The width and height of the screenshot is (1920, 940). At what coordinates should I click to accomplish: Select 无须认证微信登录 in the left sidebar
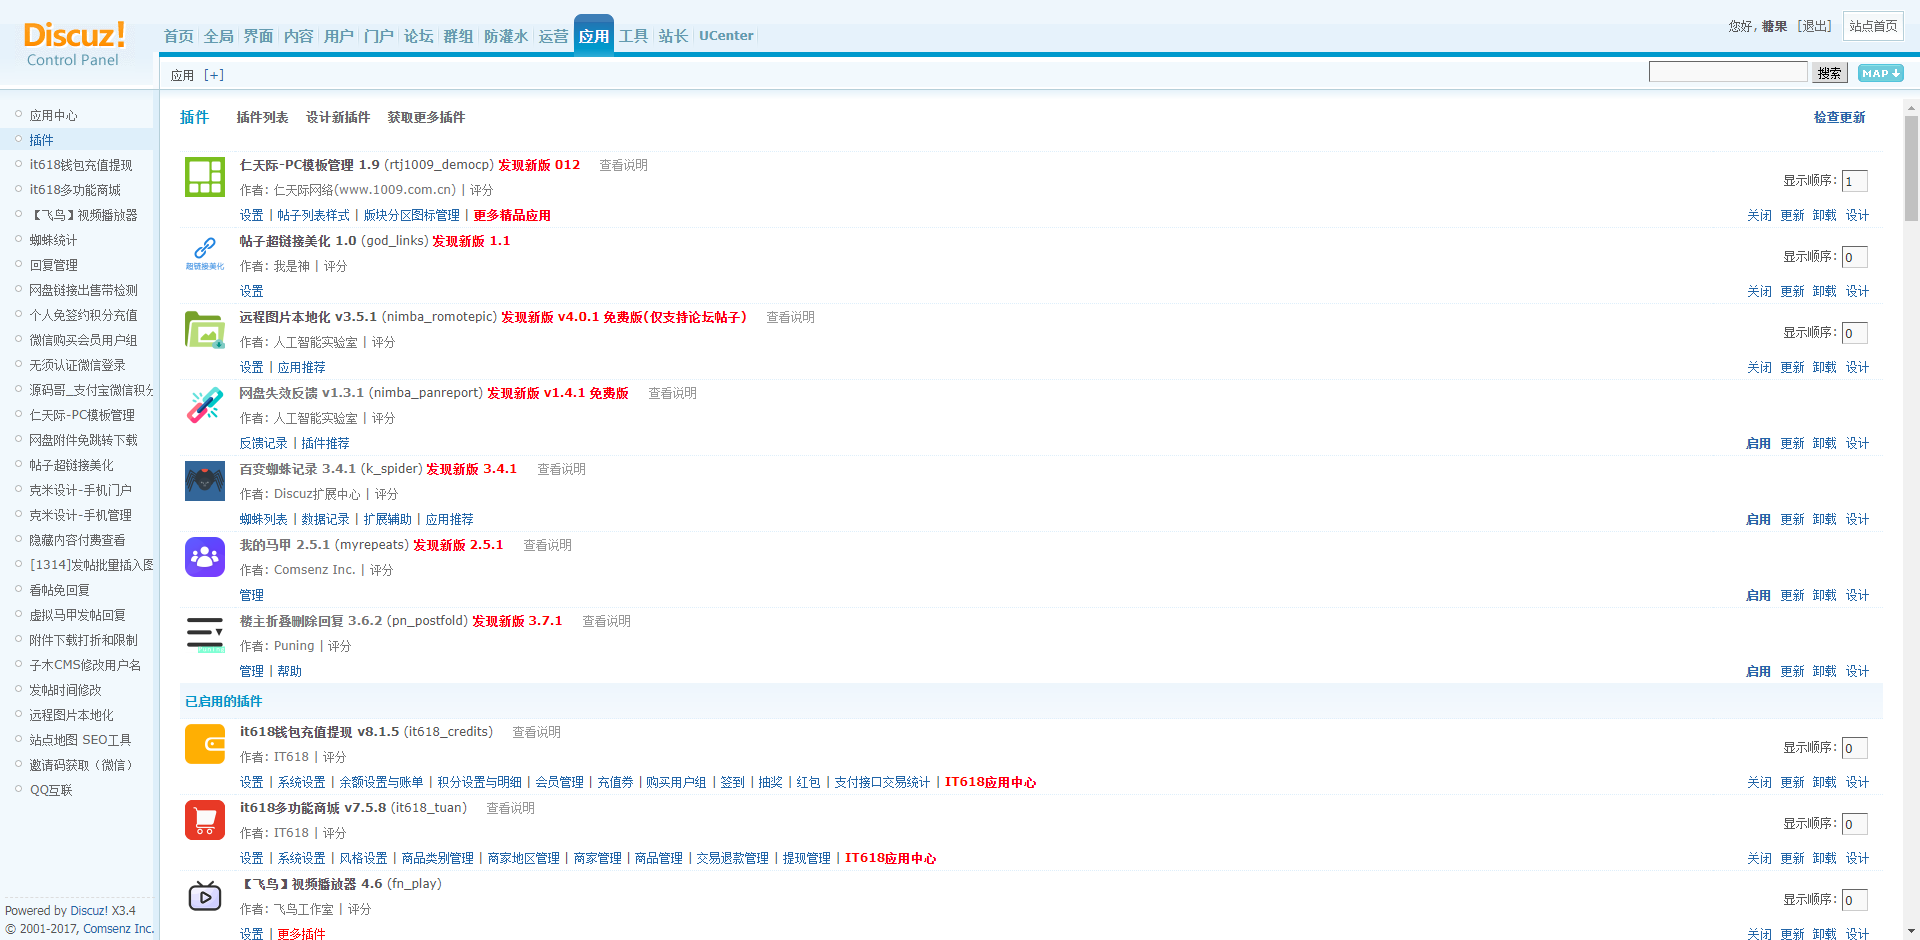[77, 365]
